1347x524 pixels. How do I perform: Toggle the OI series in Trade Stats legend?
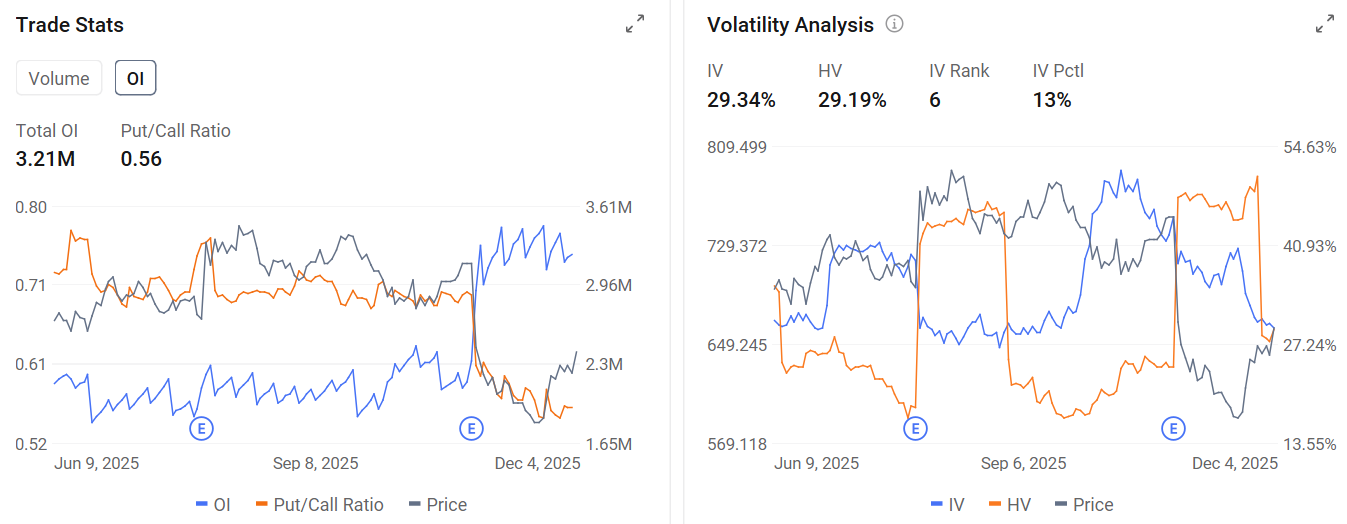point(213,505)
